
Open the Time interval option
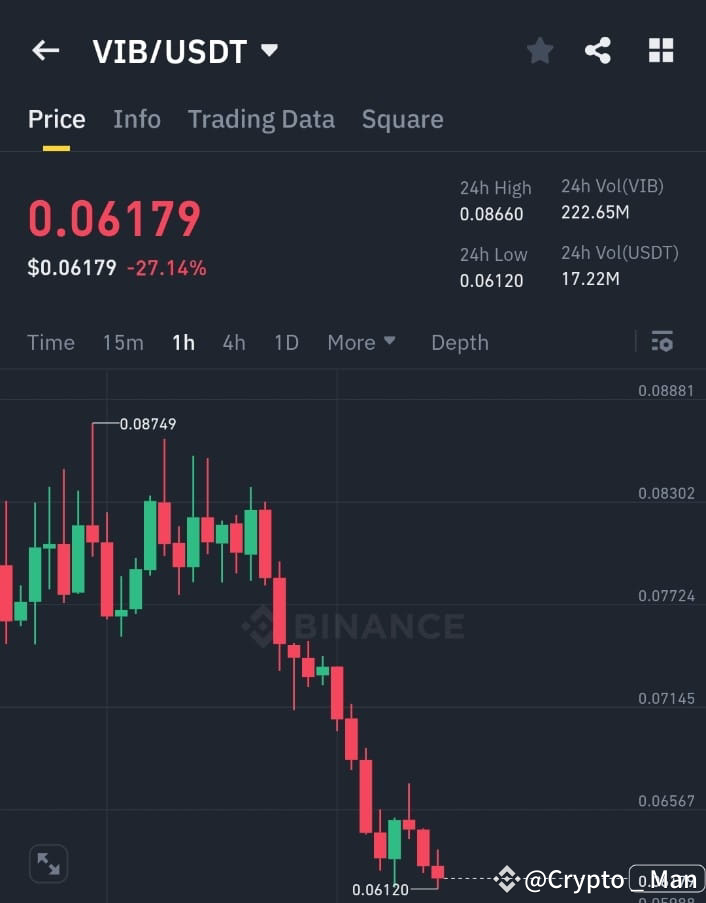point(51,342)
